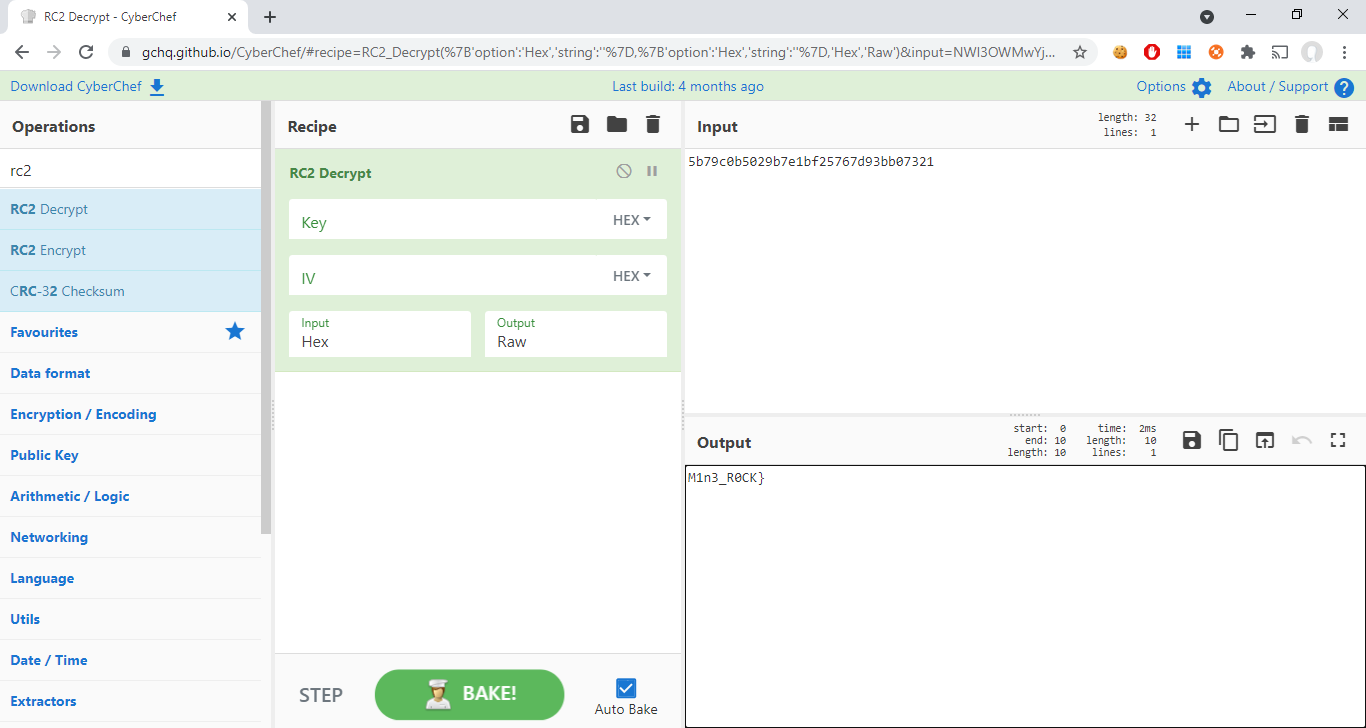The height and width of the screenshot is (728, 1366).
Task: Open the Key format HEX dropdown
Action: 632,220
